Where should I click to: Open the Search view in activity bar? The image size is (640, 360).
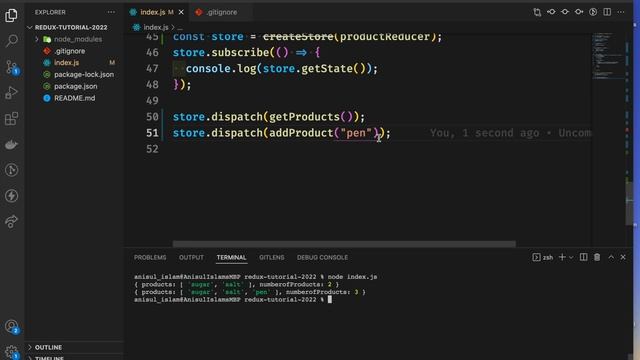(11, 41)
